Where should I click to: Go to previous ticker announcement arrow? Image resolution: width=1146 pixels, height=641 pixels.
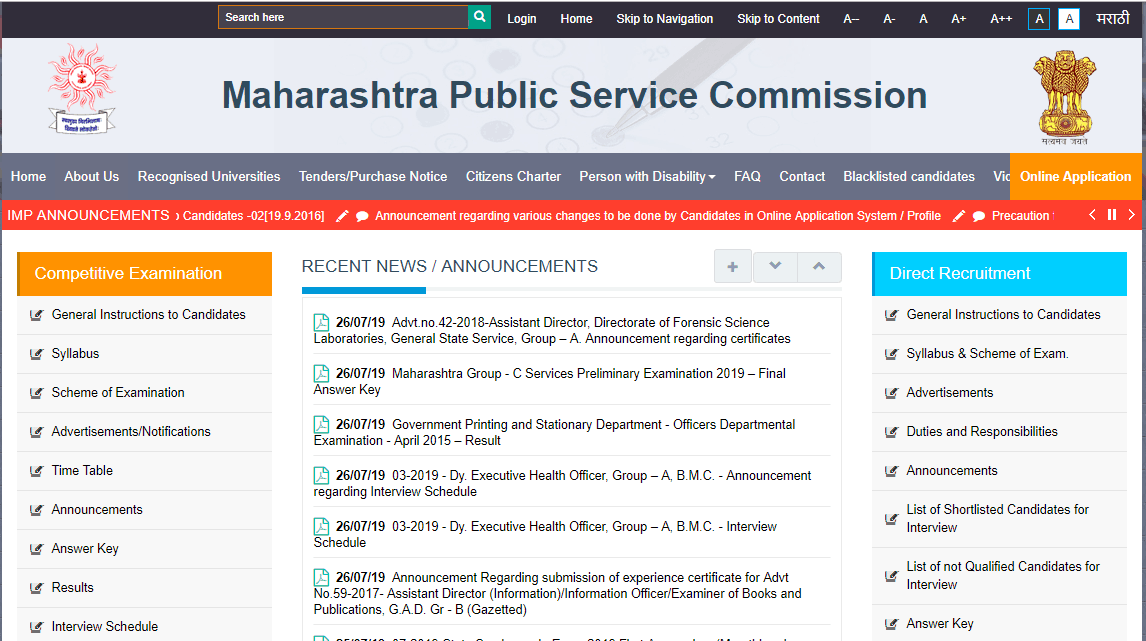click(1092, 215)
